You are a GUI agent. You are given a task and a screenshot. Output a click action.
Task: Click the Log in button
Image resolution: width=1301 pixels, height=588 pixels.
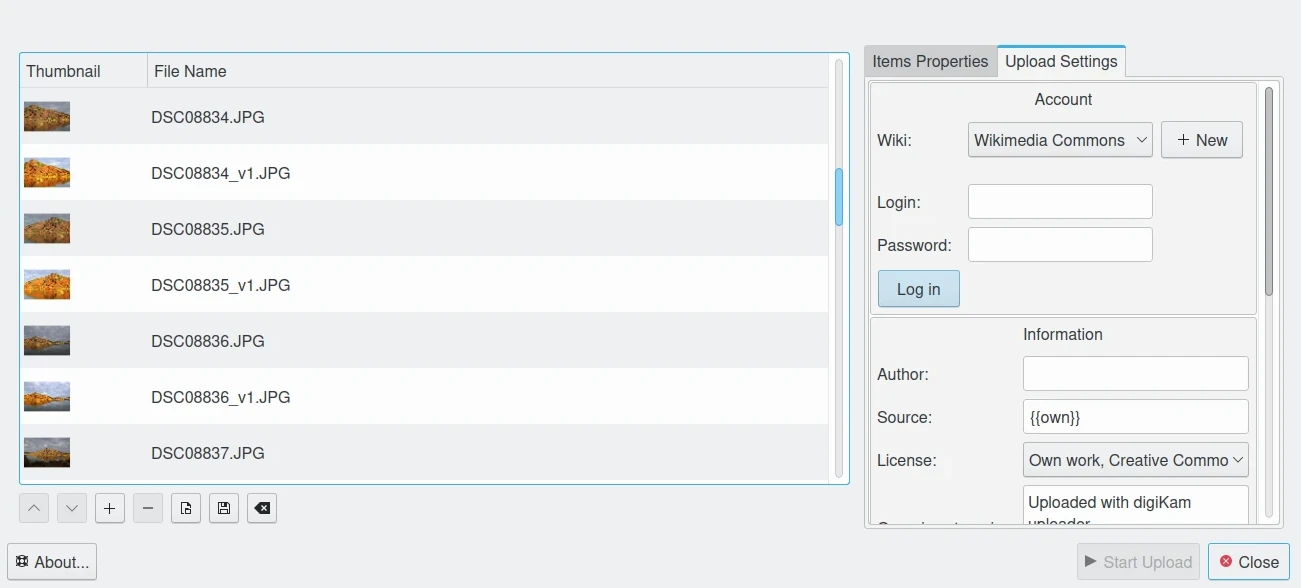click(x=918, y=289)
